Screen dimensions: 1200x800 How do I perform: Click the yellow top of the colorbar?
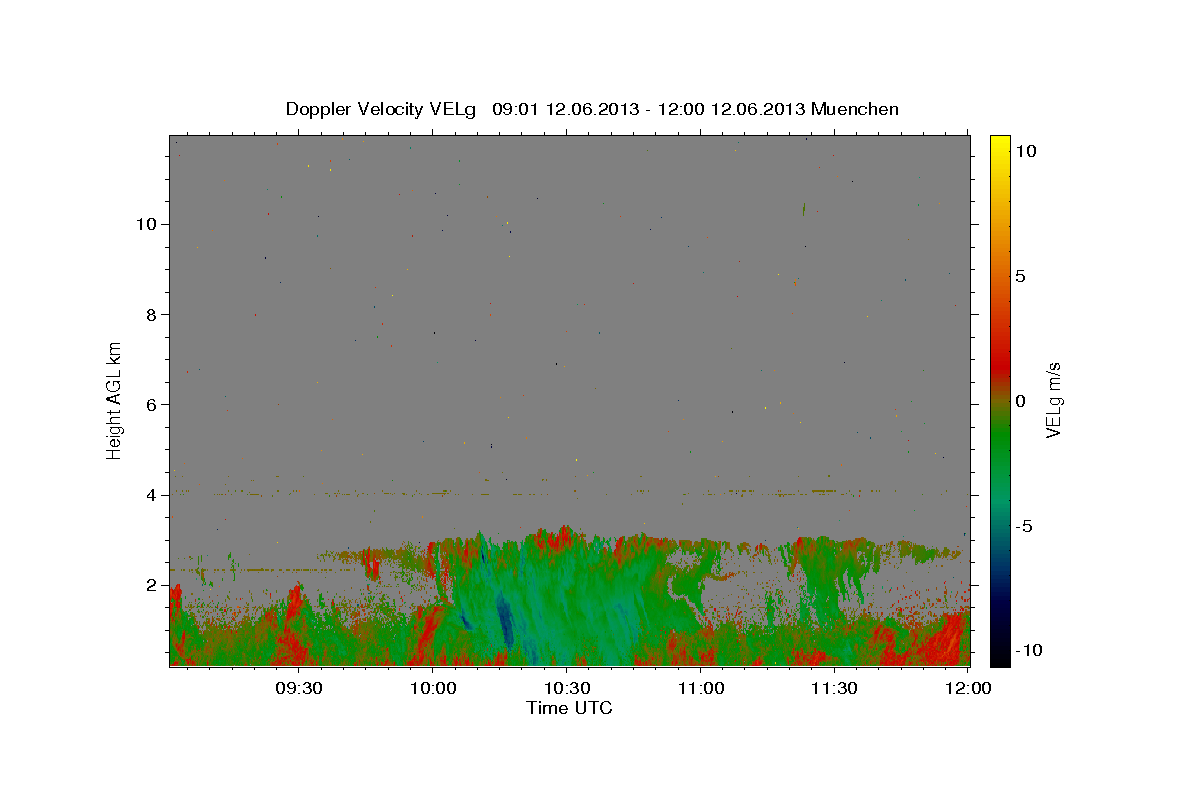[1000, 145]
